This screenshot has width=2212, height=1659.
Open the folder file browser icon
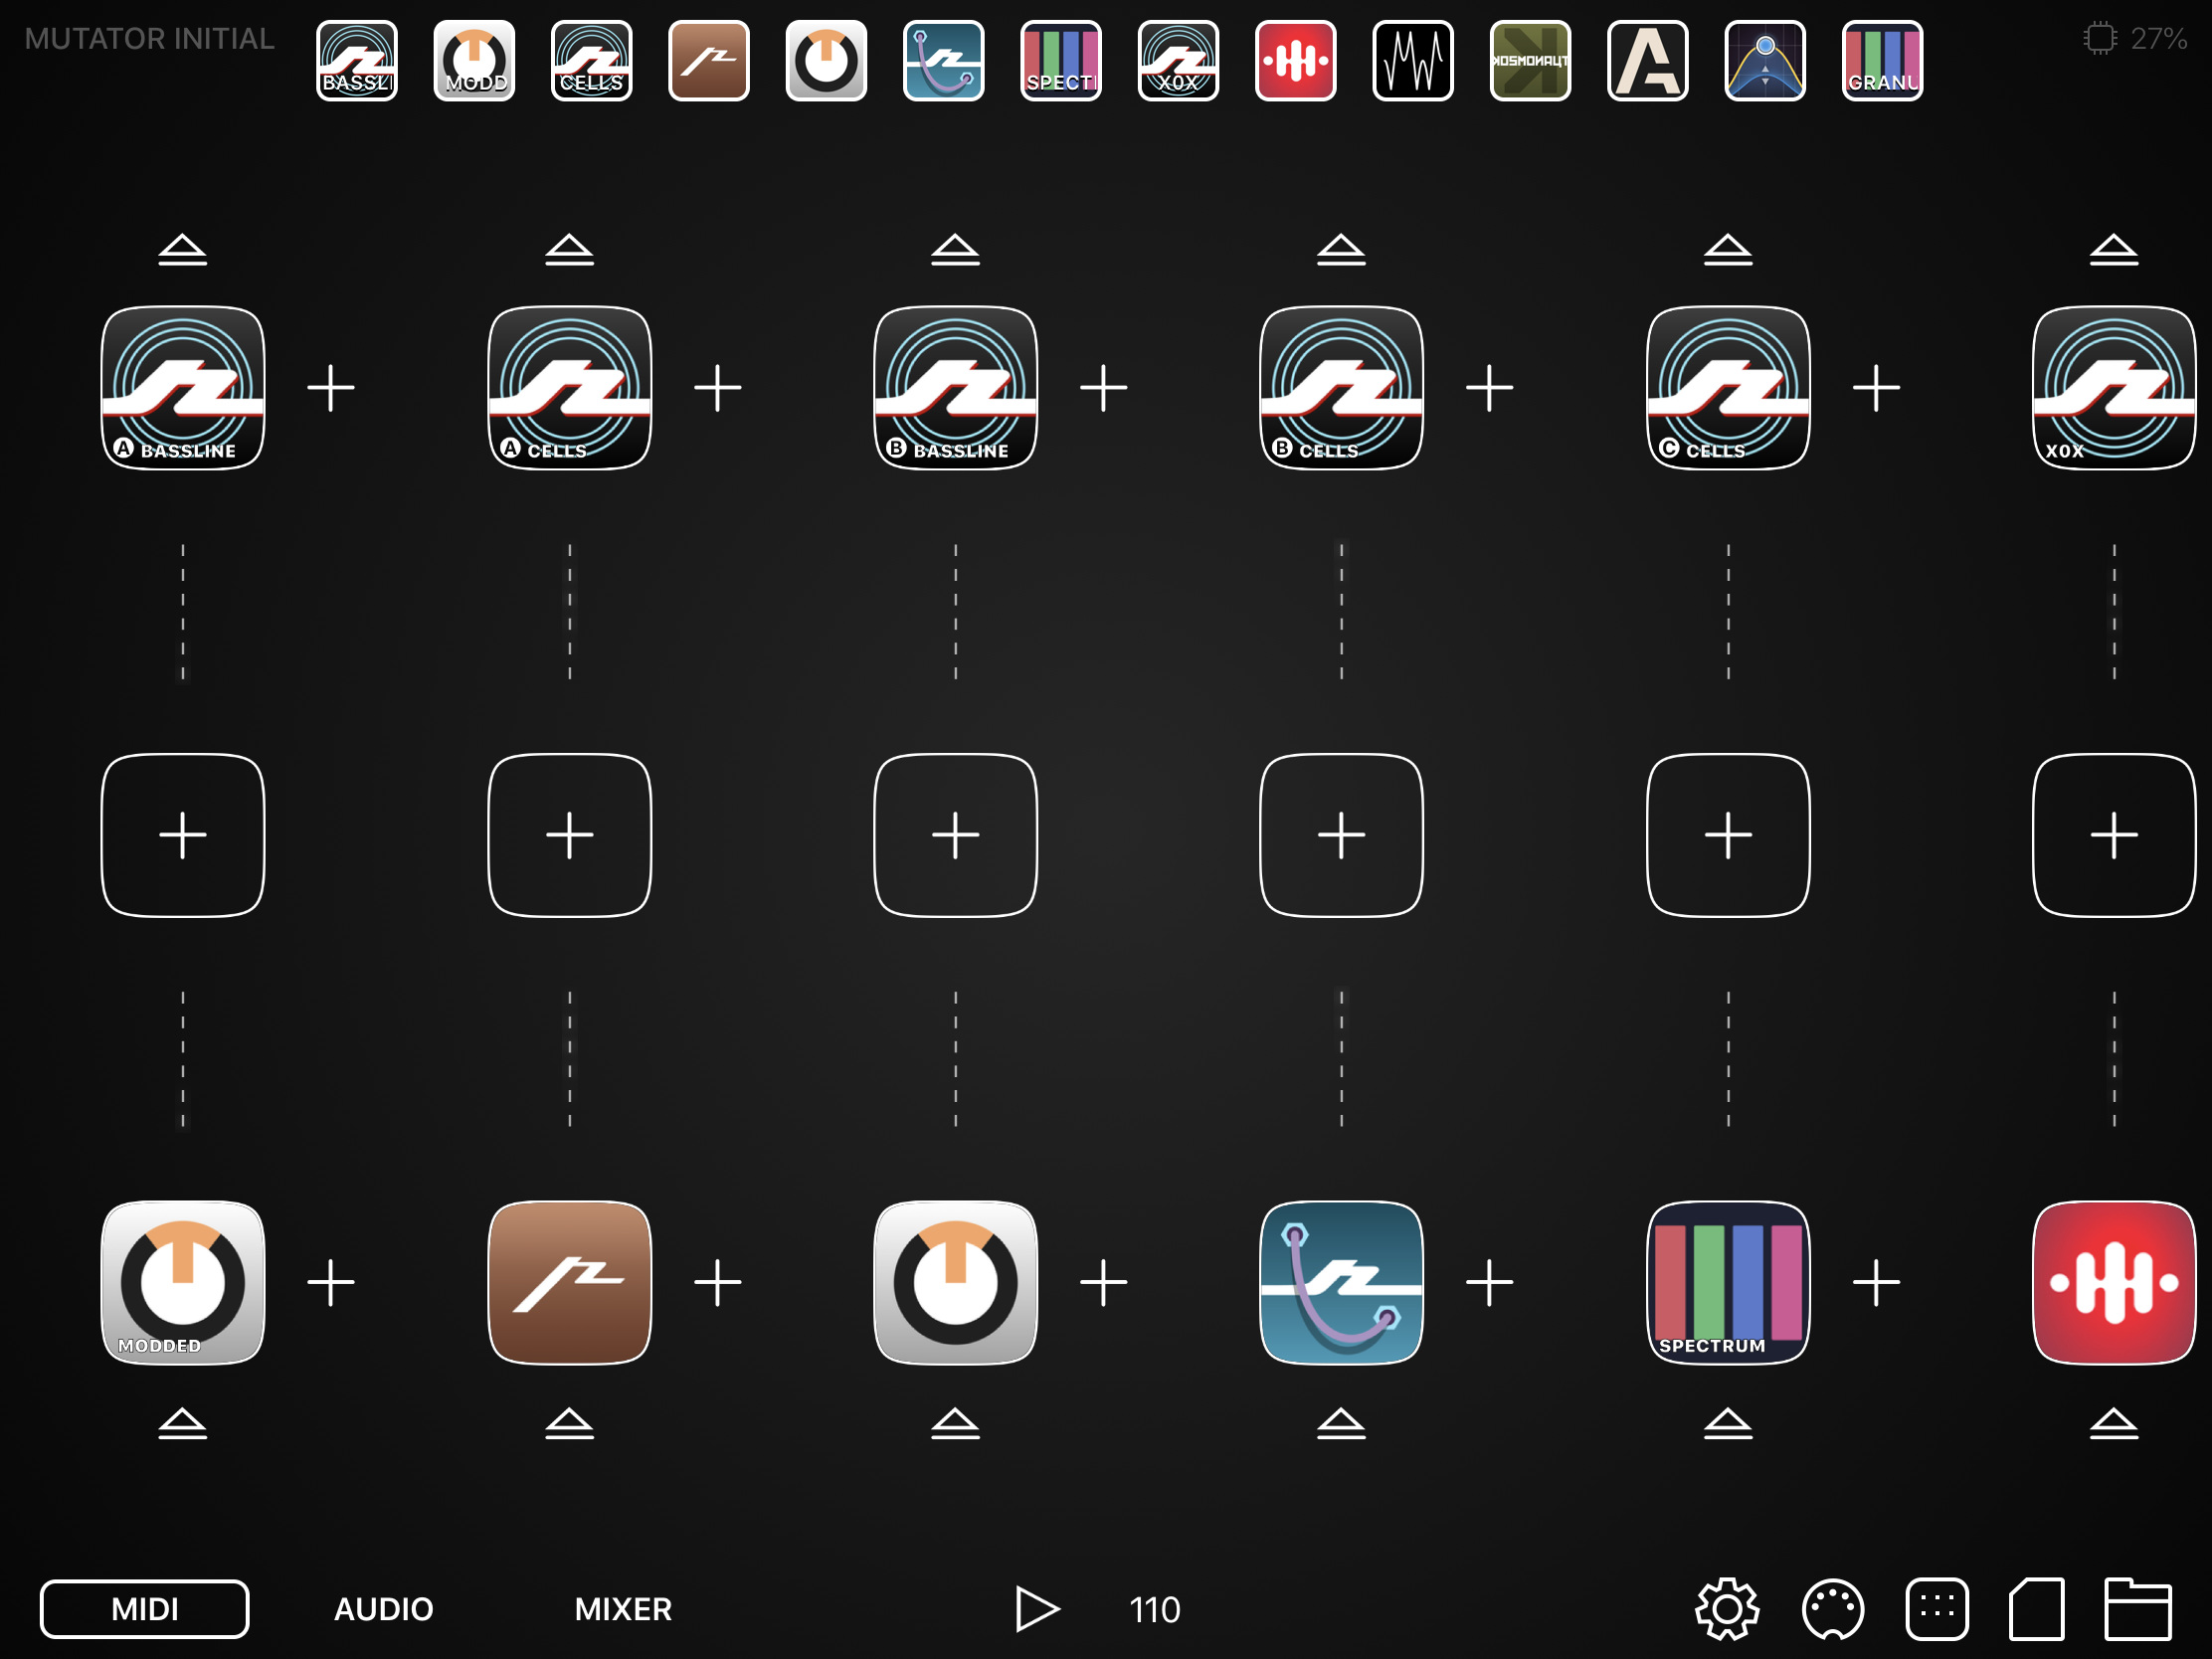2138,1610
